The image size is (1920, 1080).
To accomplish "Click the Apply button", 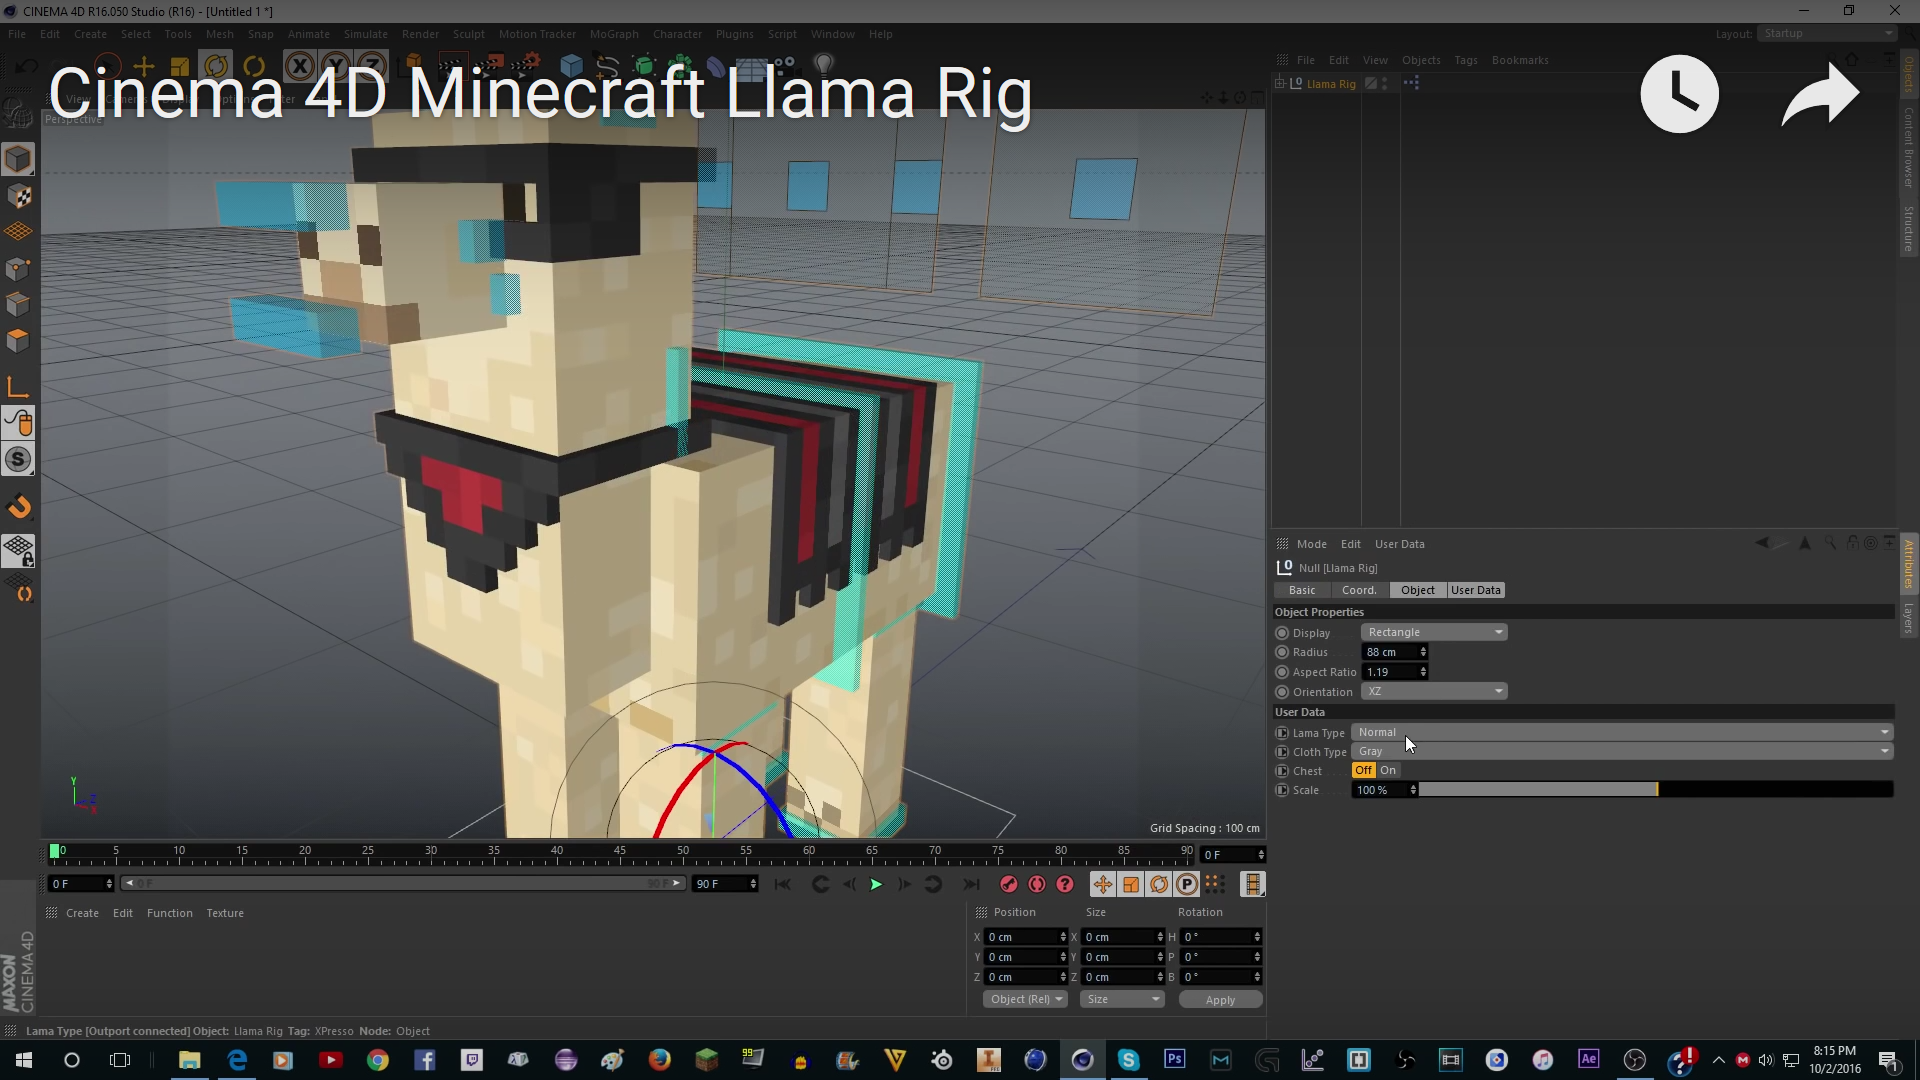I will [x=1220, y=1000].
